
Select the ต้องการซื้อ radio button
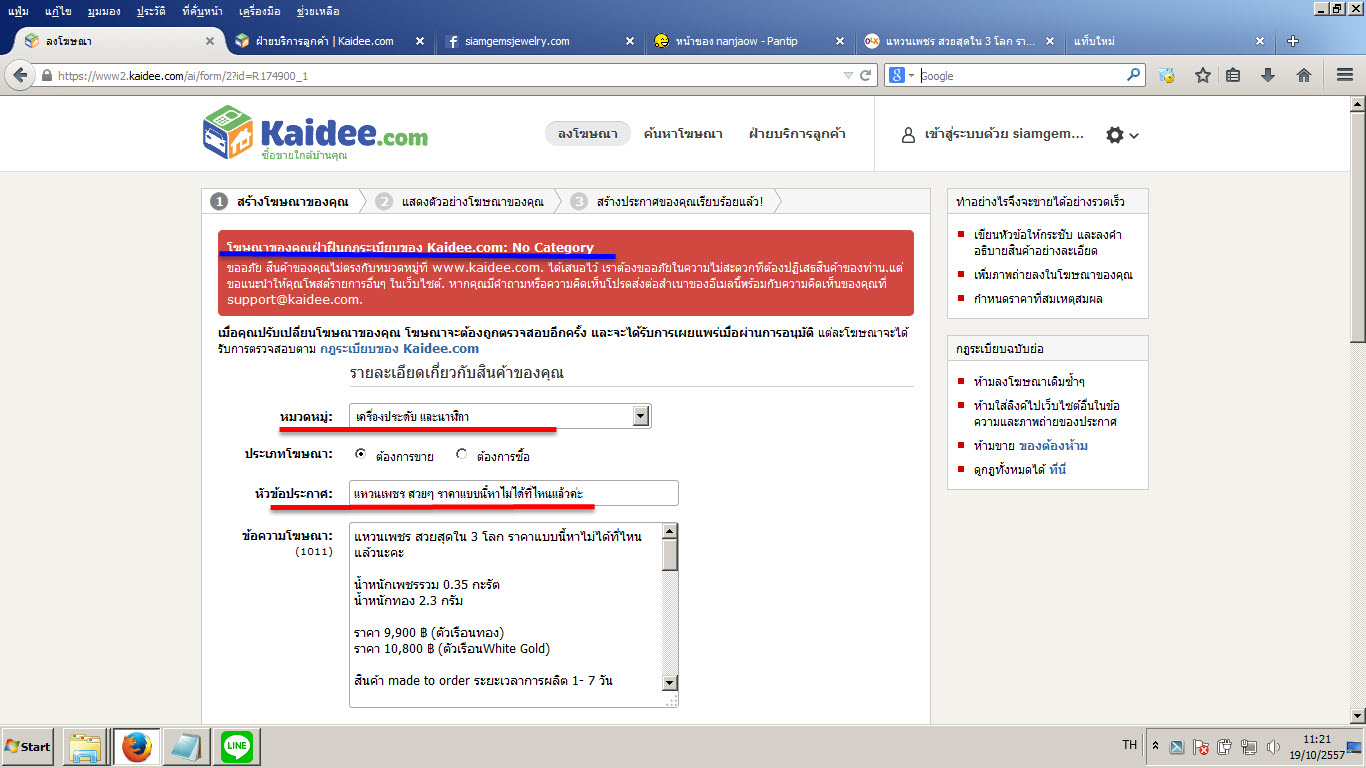[x=461, y=454]
